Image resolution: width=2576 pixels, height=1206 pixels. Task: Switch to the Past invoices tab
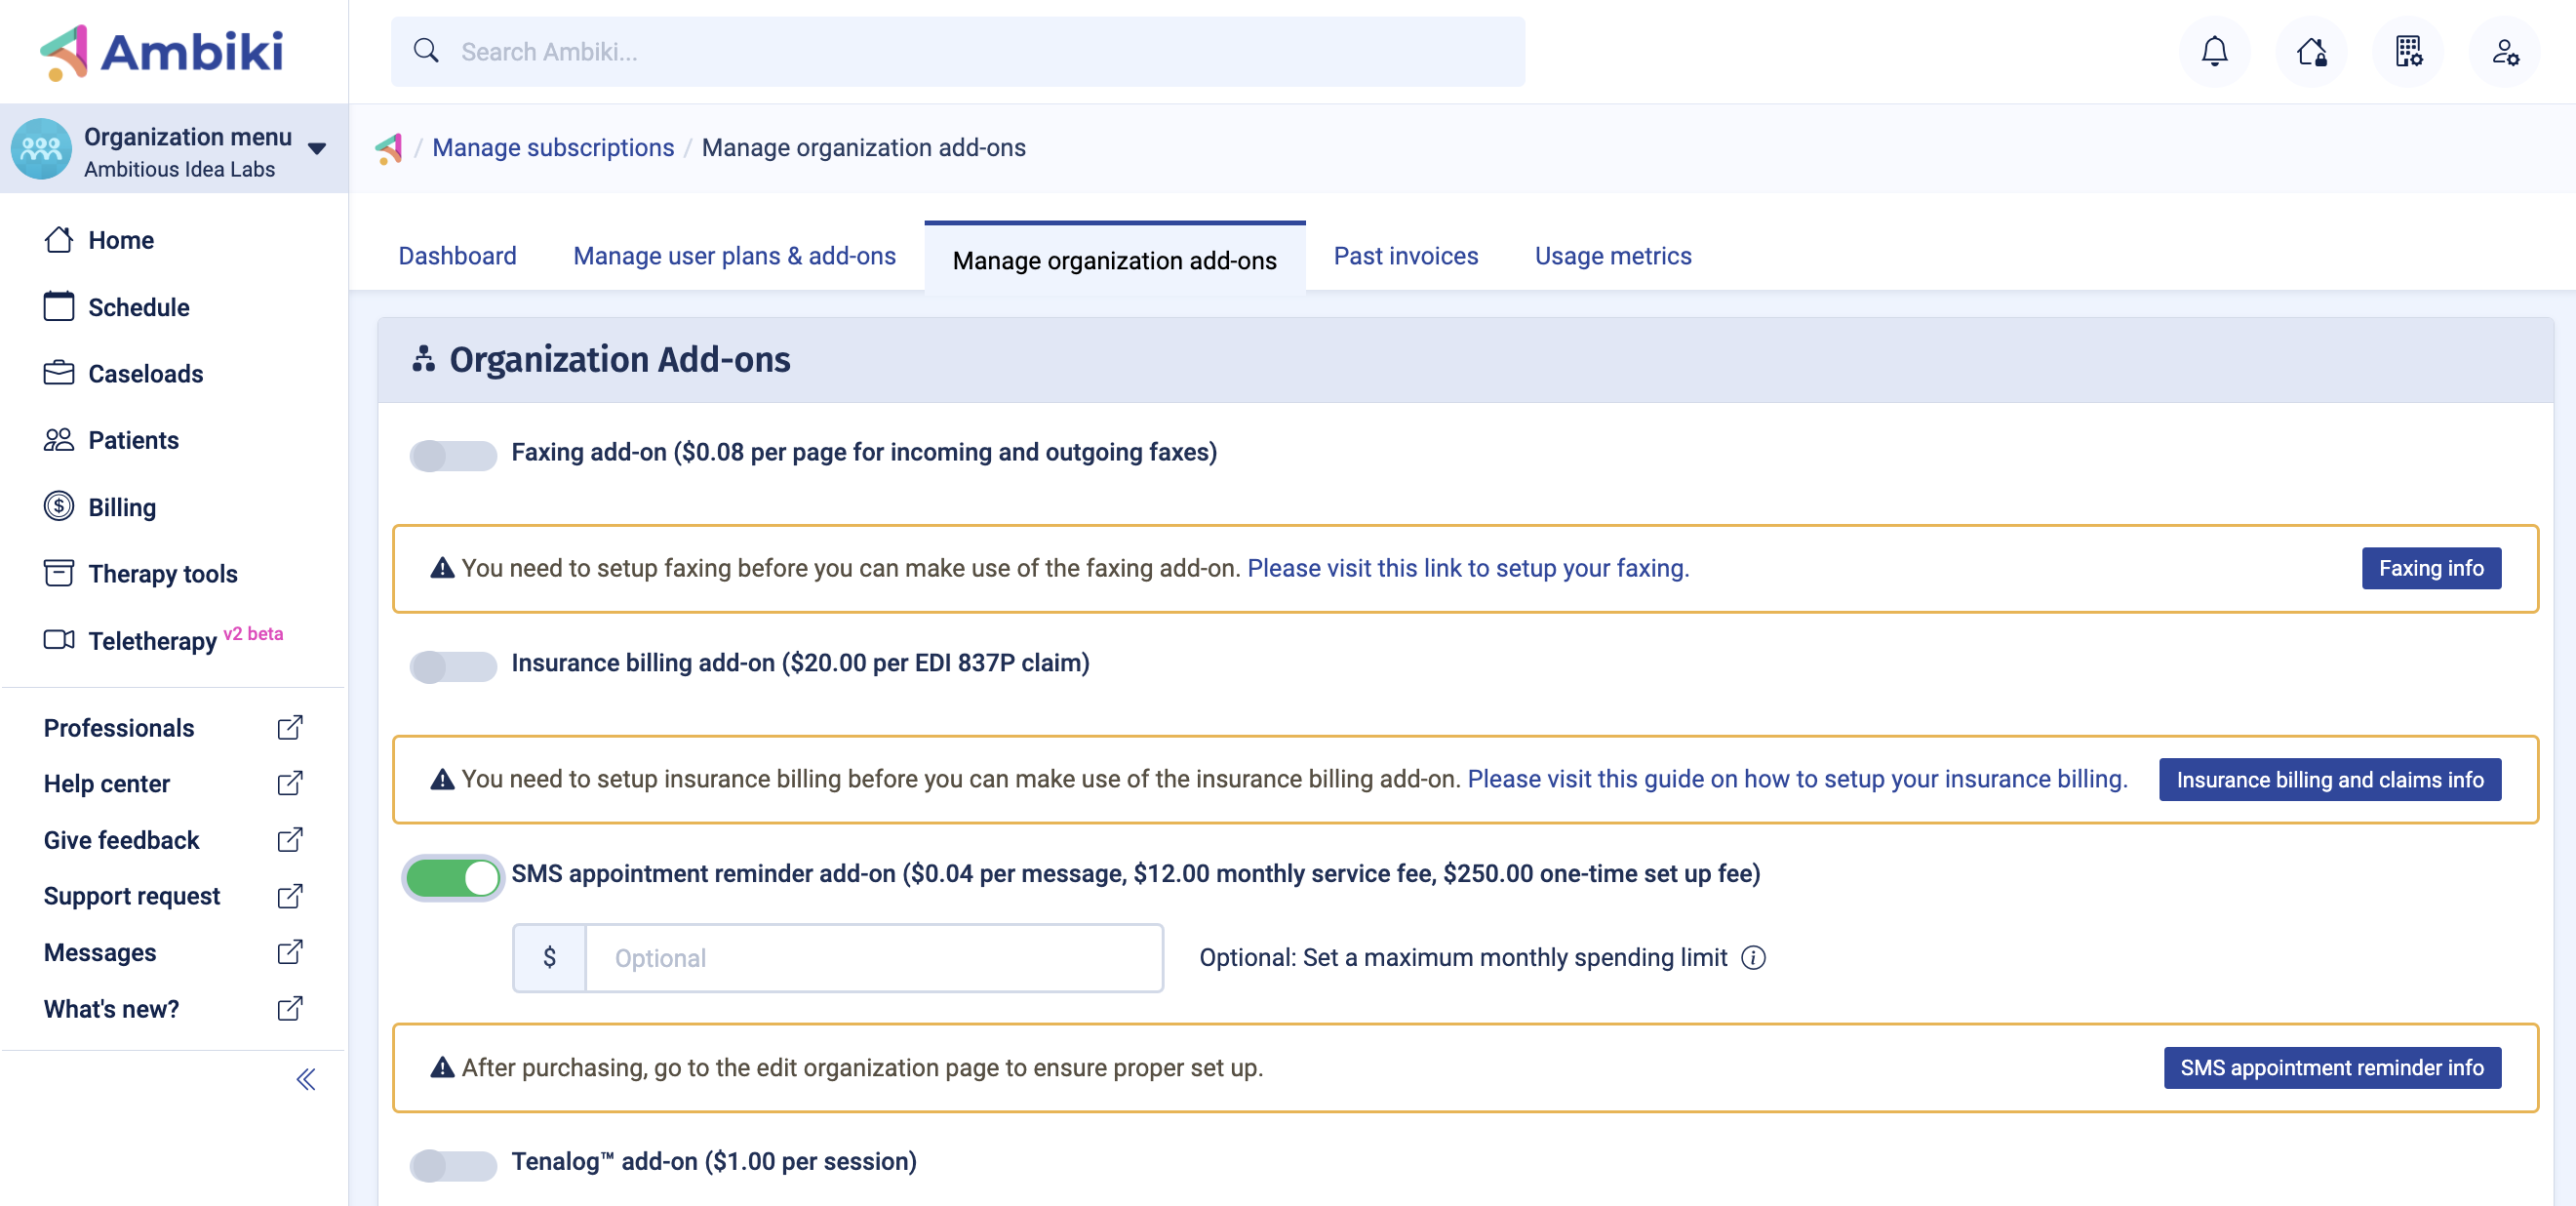click(1404, 256)
